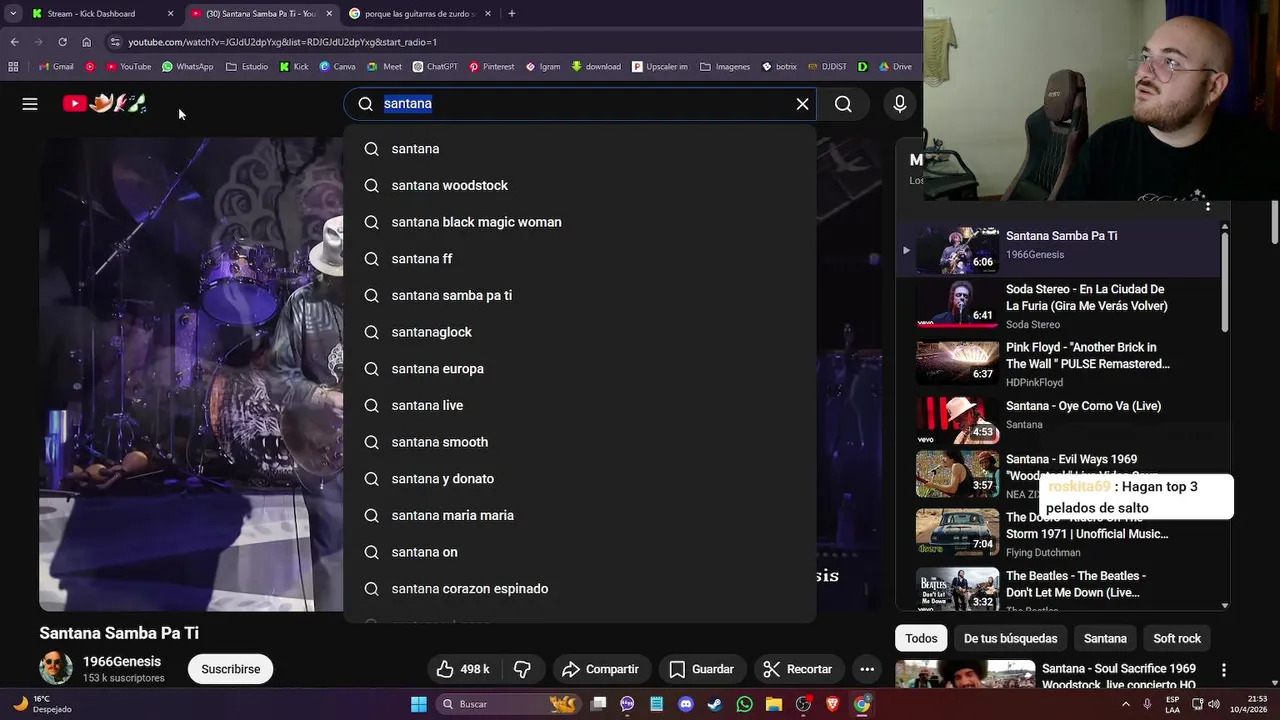Viewport: 1280px width, 720px height.
Task: Choose suggestion santana samba pa ti
Action: [580, 295]
